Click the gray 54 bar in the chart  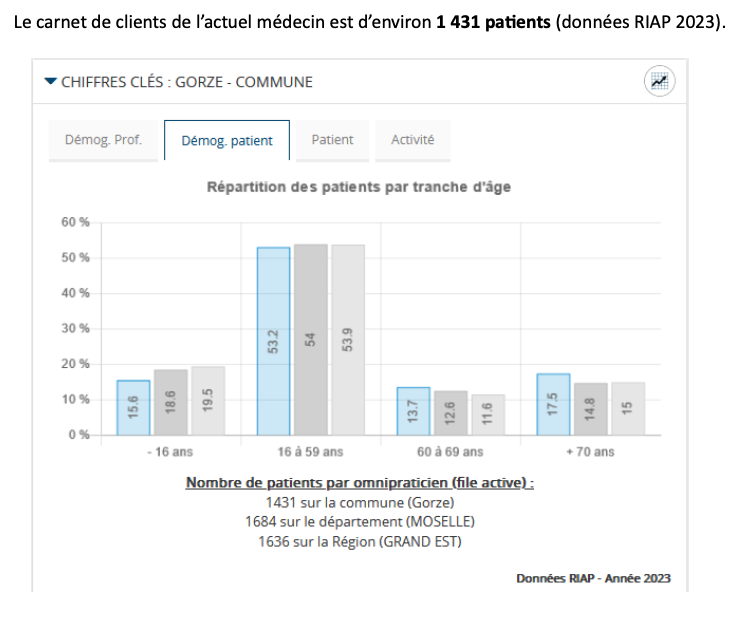(310, 340)
